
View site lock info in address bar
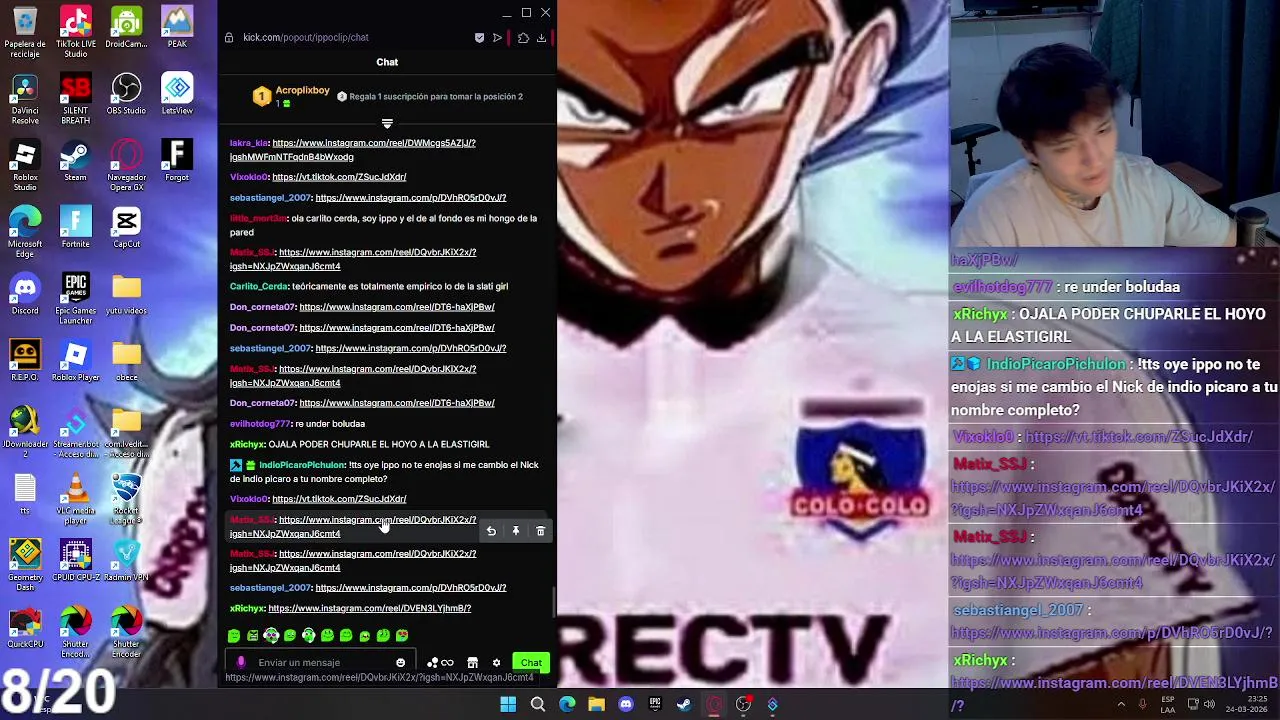click(229, 38)
